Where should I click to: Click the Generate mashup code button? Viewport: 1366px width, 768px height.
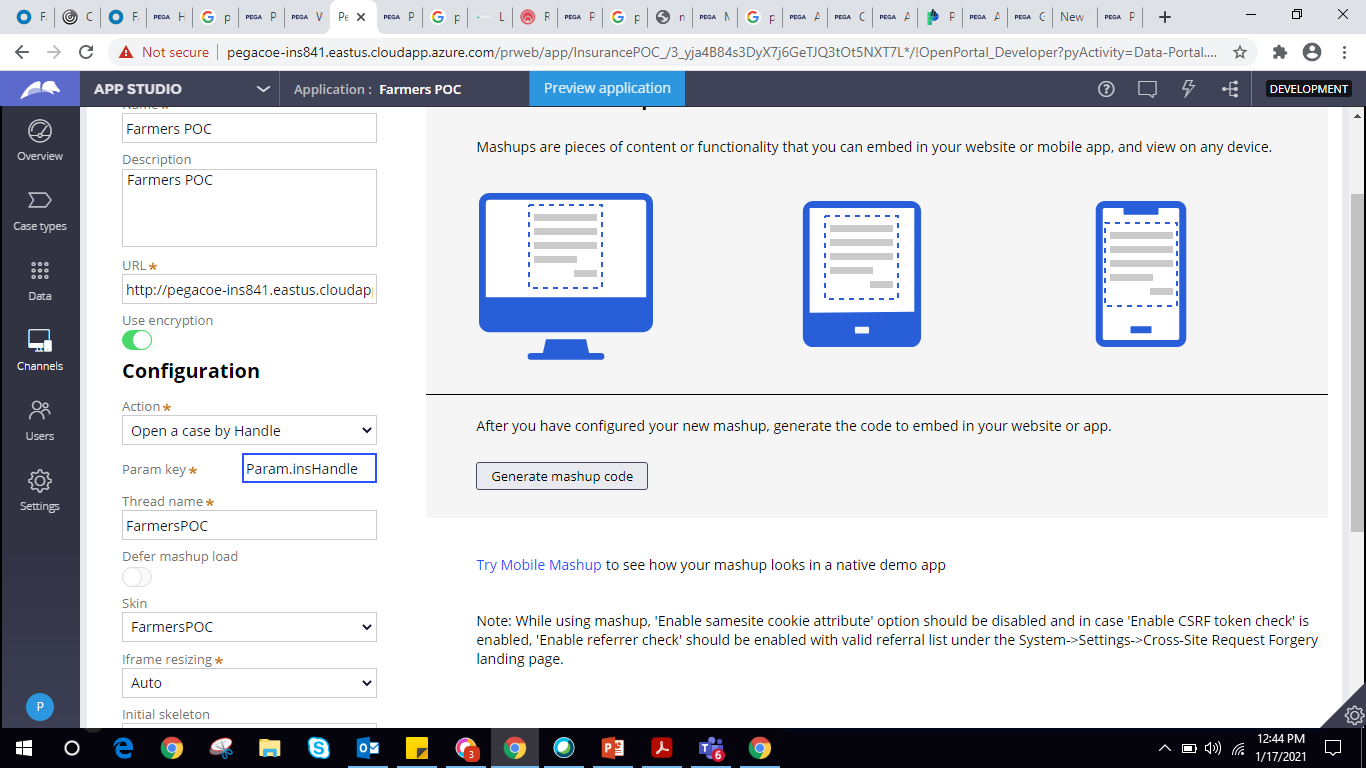561,476
